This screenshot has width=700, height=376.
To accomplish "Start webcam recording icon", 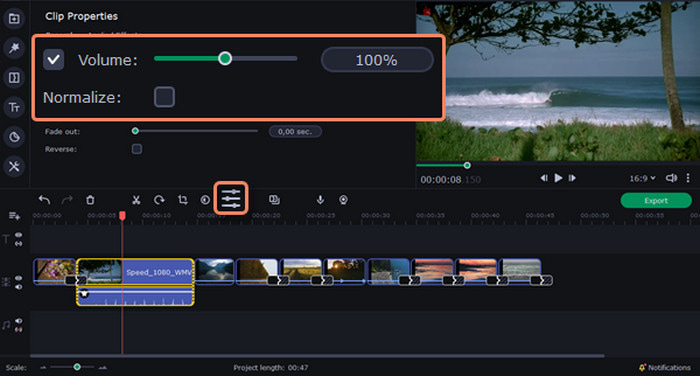I will [343, 200].
